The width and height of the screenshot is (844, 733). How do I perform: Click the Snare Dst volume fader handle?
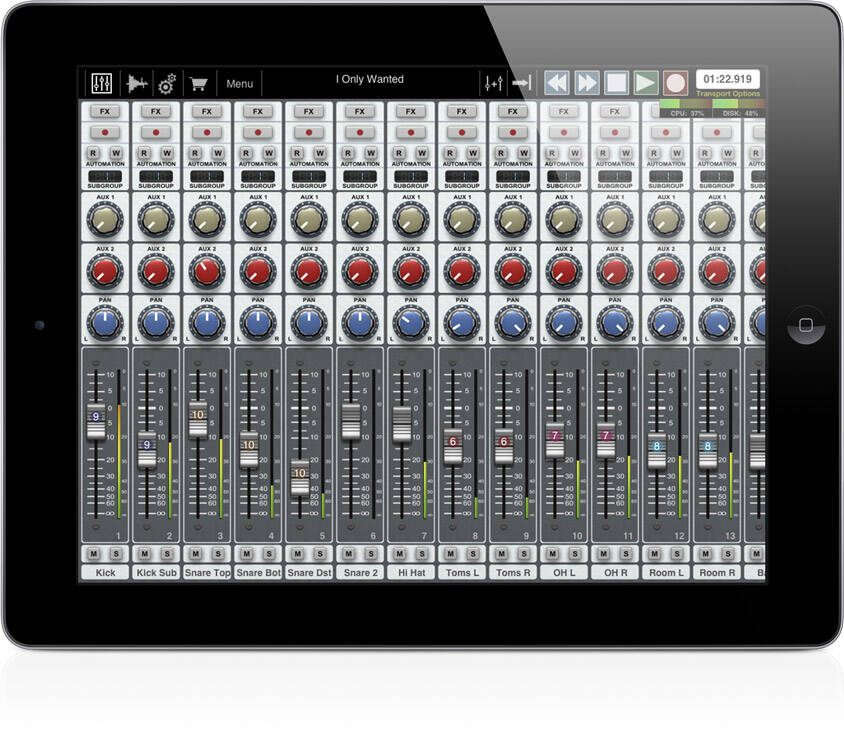pyautogui.click(x=300, y=478)
